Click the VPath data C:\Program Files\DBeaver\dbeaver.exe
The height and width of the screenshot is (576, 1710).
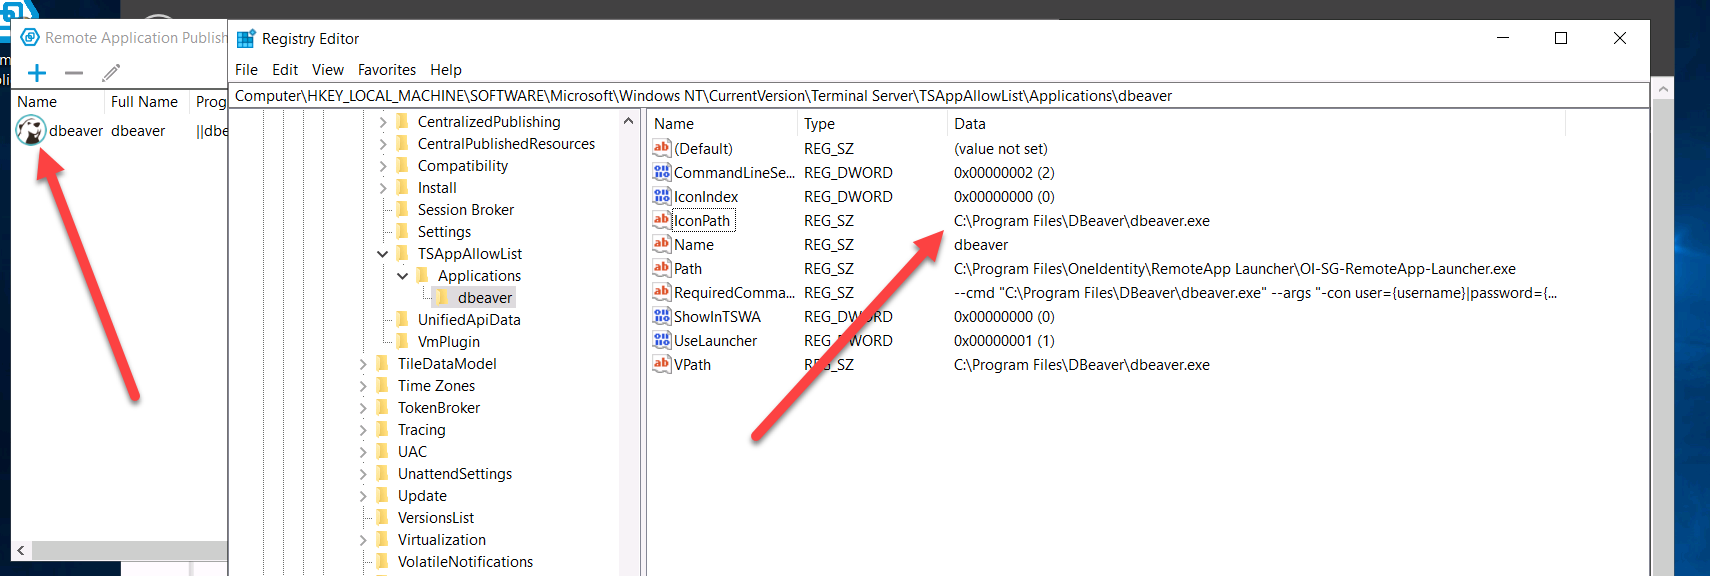(x=1082, y=365)
